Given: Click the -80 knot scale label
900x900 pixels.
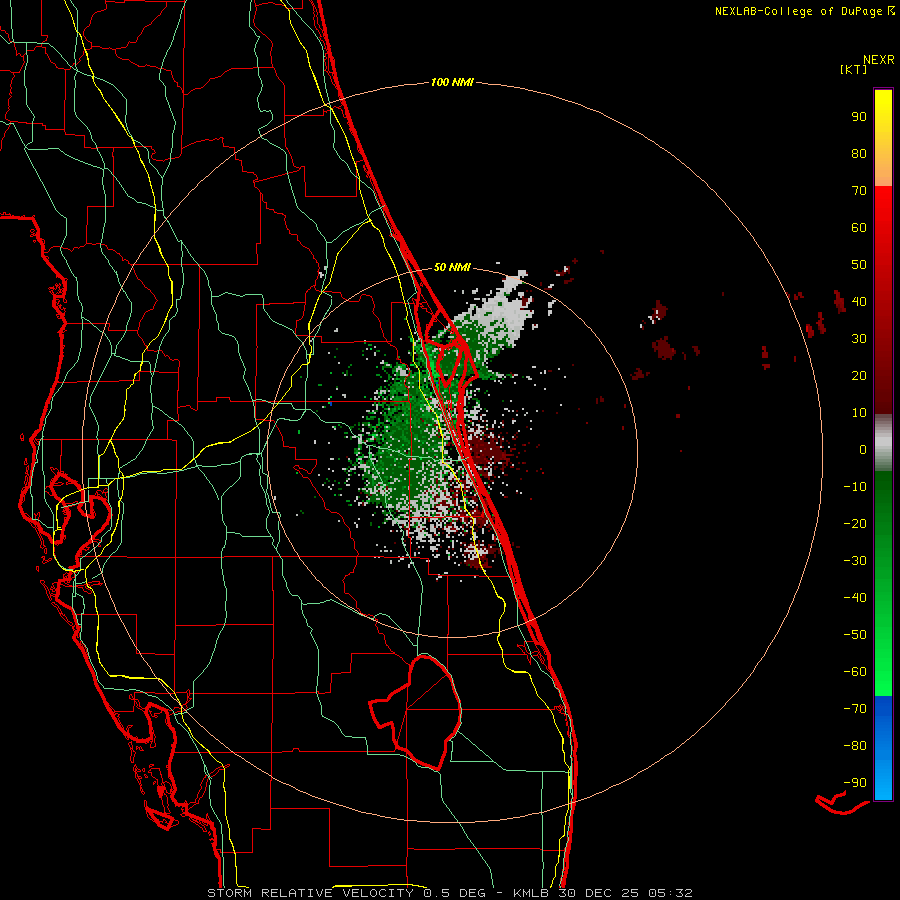Looking at the screenshot, I should click(855, 746).
